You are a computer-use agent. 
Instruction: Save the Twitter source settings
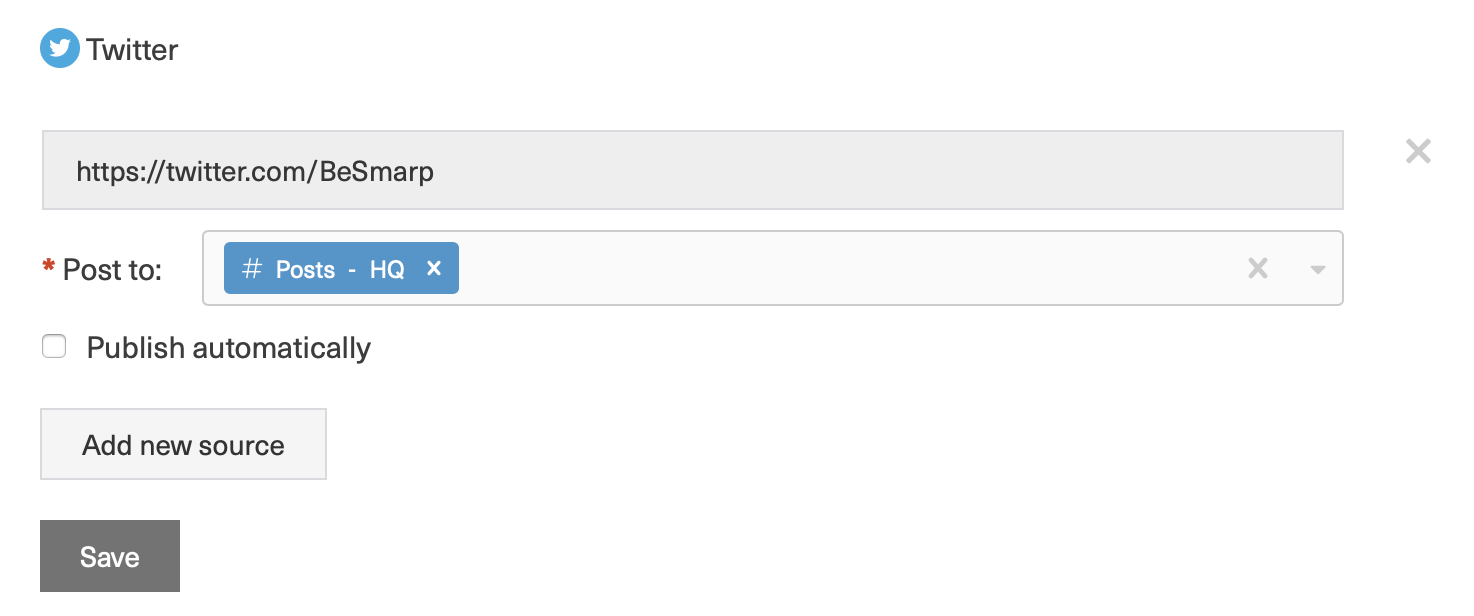coord(110,556)
